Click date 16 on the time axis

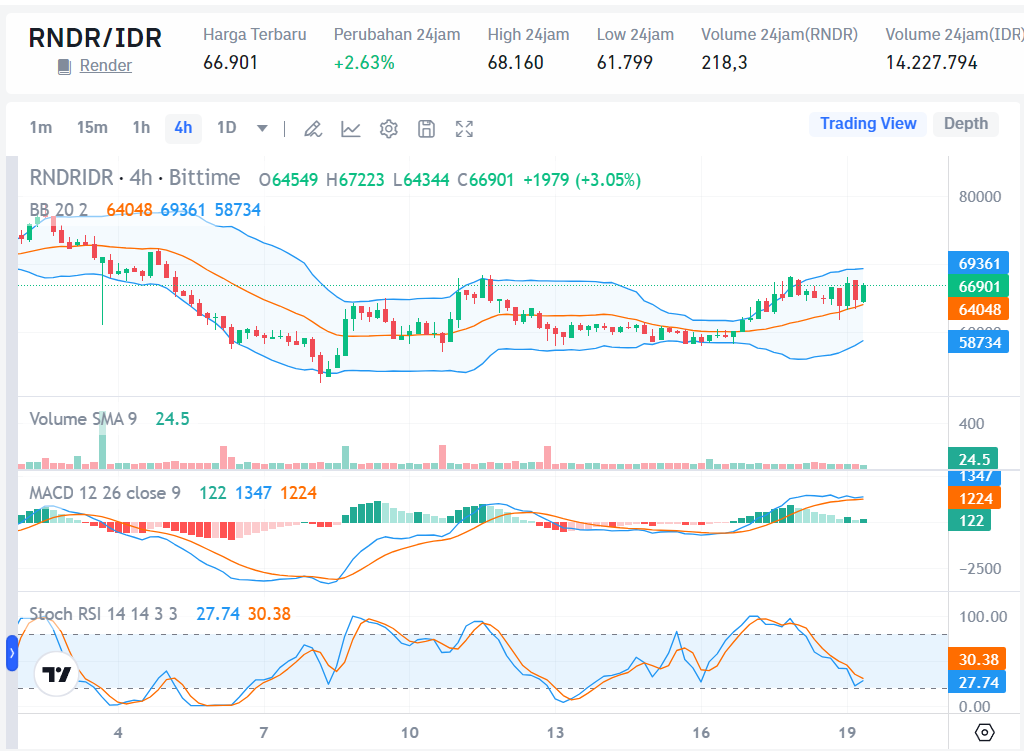point(701,733)
